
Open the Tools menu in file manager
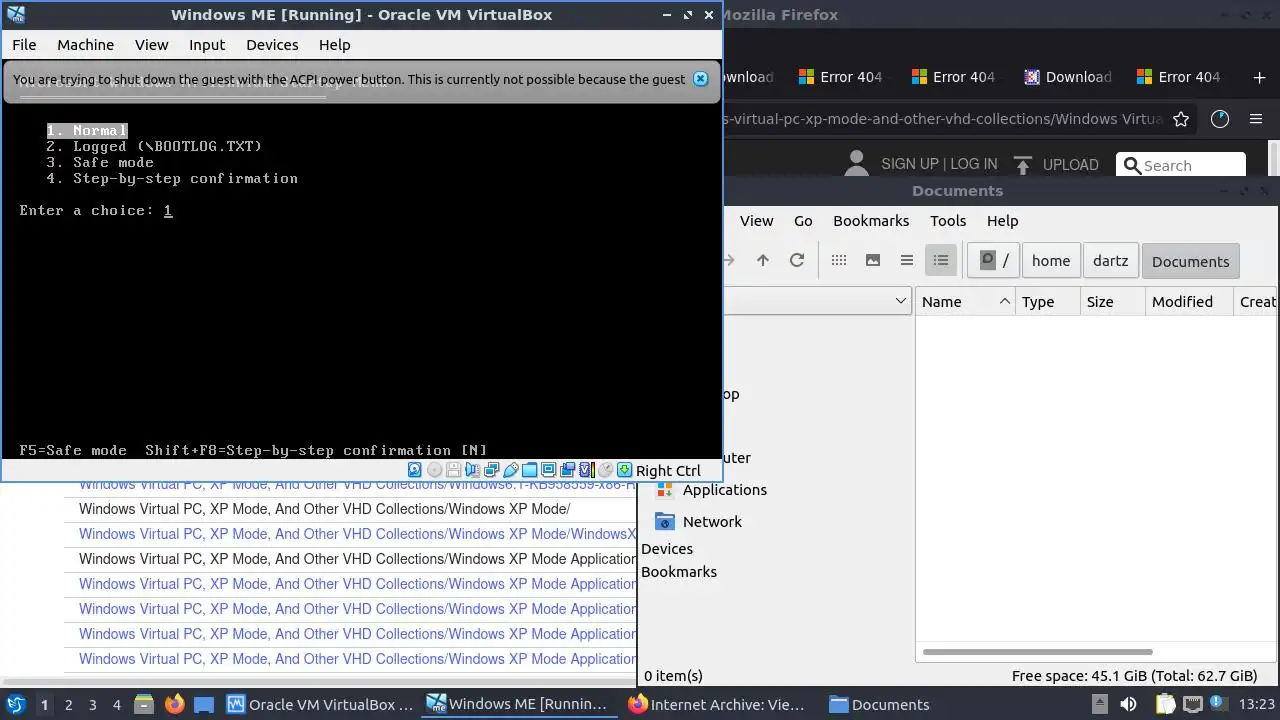coord(948,221)
